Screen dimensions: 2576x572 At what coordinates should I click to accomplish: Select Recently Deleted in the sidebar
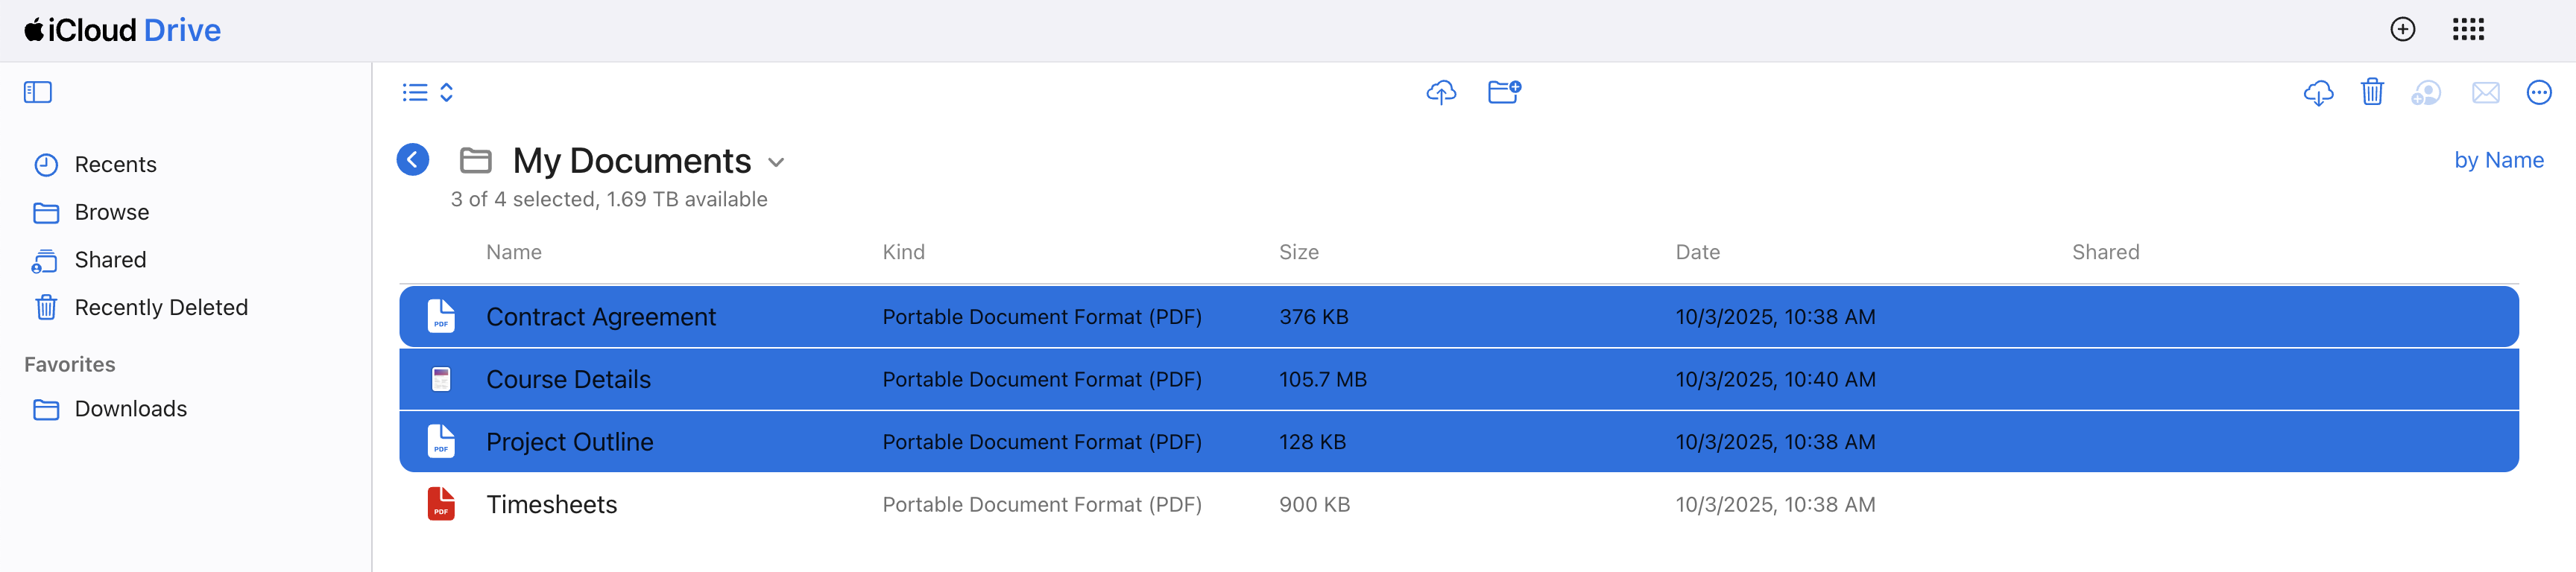[160, 308]
